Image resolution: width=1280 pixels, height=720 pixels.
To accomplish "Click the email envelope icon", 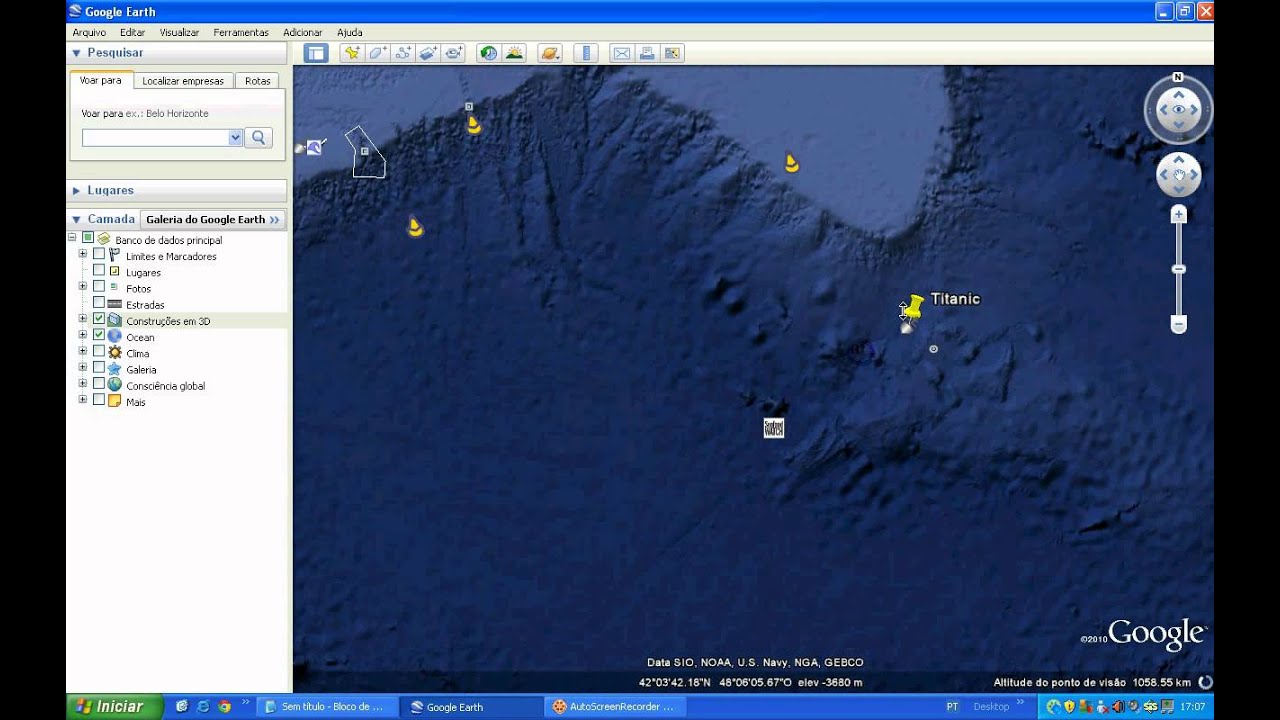I will [x=621, y=54].
